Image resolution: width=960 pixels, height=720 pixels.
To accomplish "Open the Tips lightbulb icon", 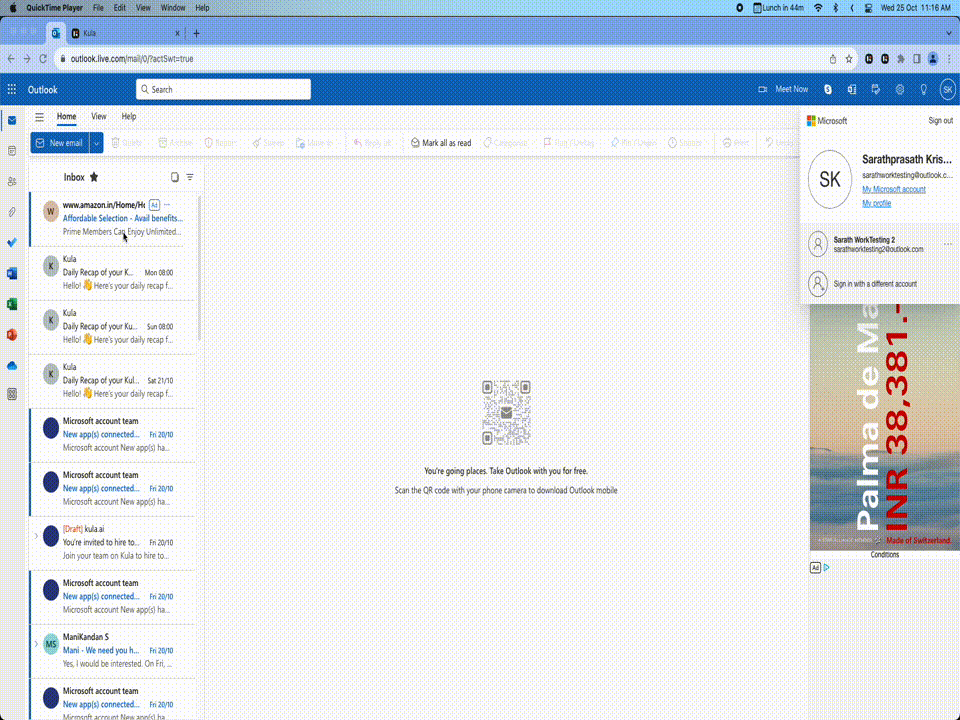I will [923, 89].
